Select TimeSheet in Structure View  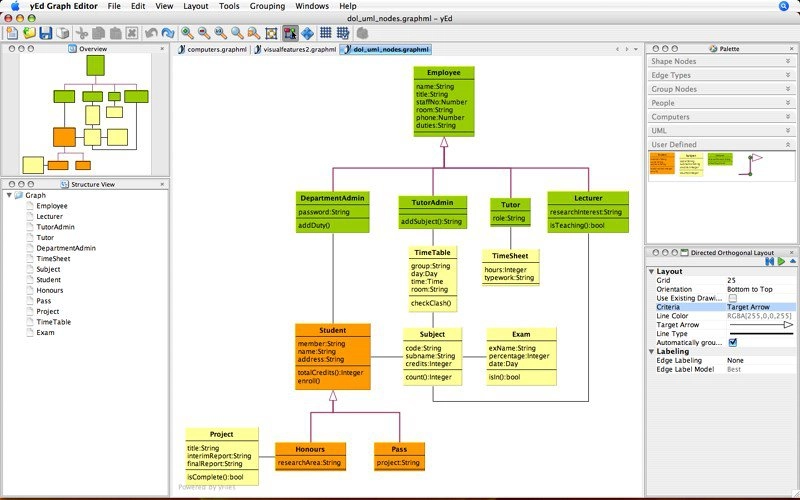53,259
